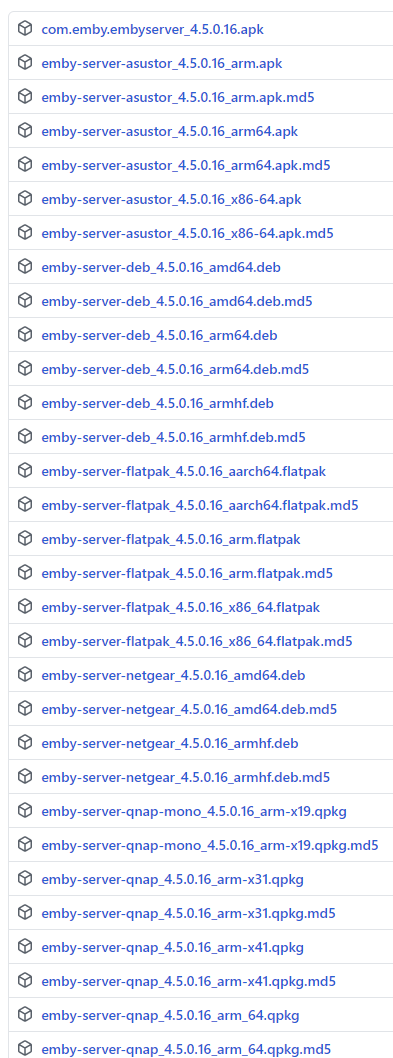393x1058 pixels.
Task: Download emby-server-qnap_4.5.0.16_arm_64.qpkg file
Action: click(x=170, y=1015)
